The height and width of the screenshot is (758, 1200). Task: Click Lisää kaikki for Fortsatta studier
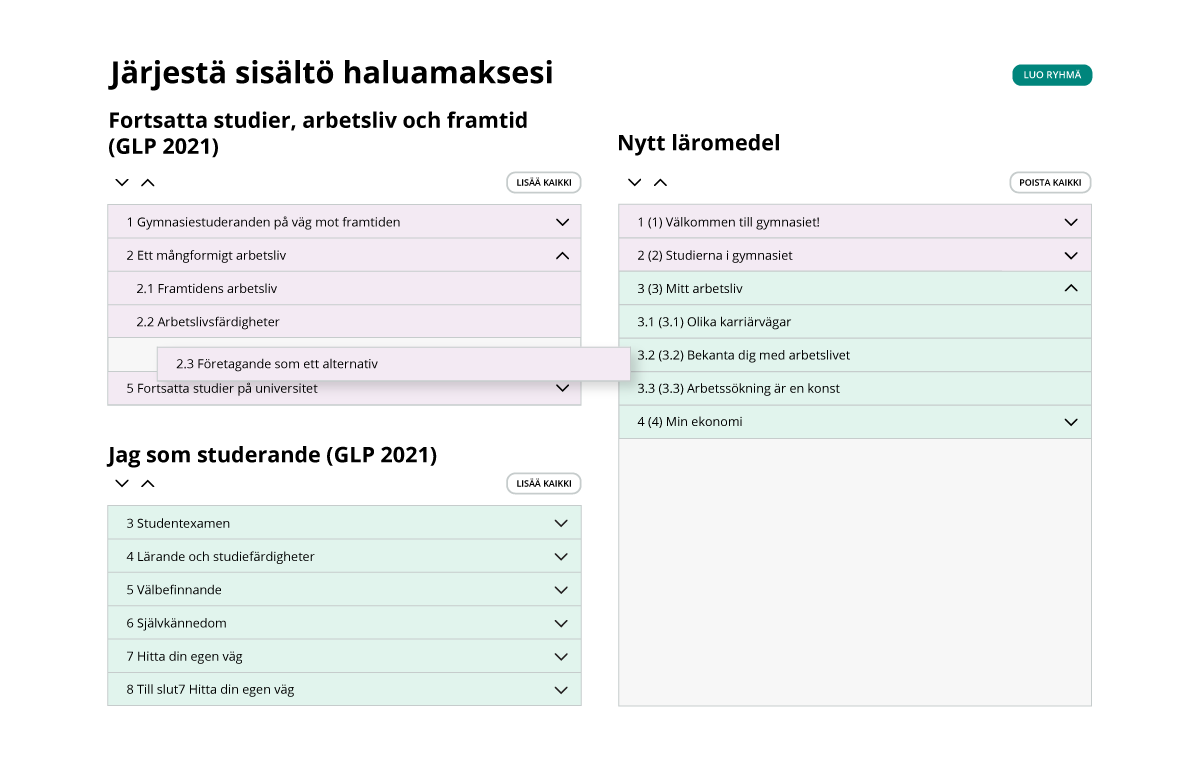point(543,183)
